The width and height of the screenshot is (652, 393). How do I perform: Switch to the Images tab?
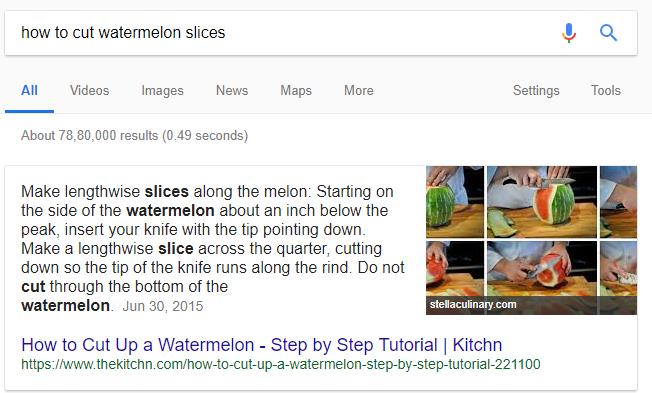(x=162, y=90)
